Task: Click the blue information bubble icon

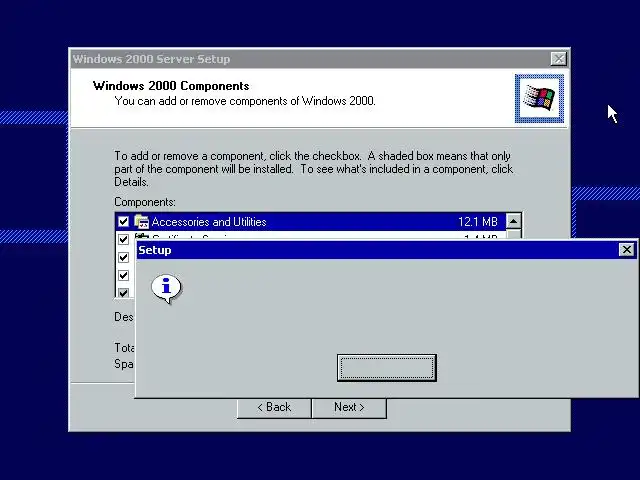Action: click(166, 289)
